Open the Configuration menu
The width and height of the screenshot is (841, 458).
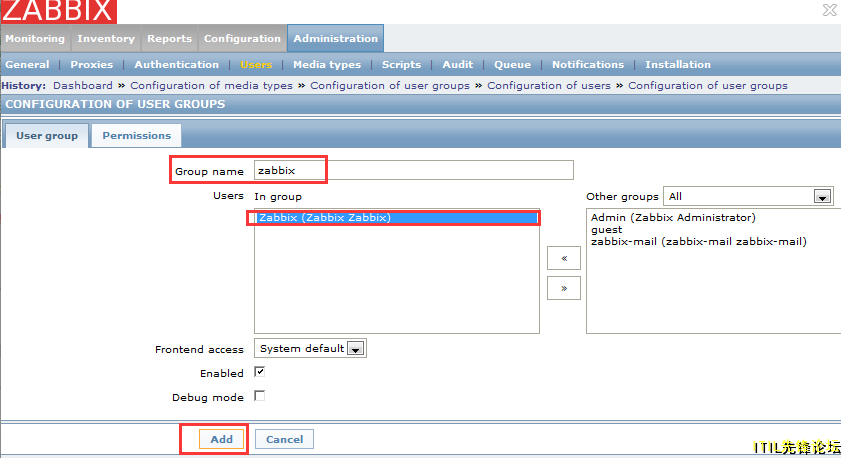tap(242, 39)
